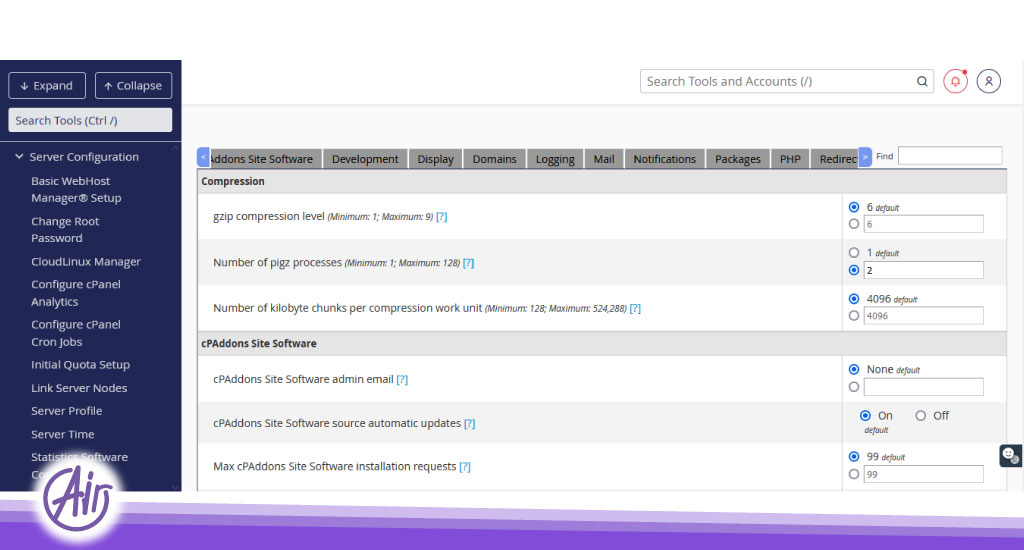
Task: Open the user account icon
Action: pos(989,82)
